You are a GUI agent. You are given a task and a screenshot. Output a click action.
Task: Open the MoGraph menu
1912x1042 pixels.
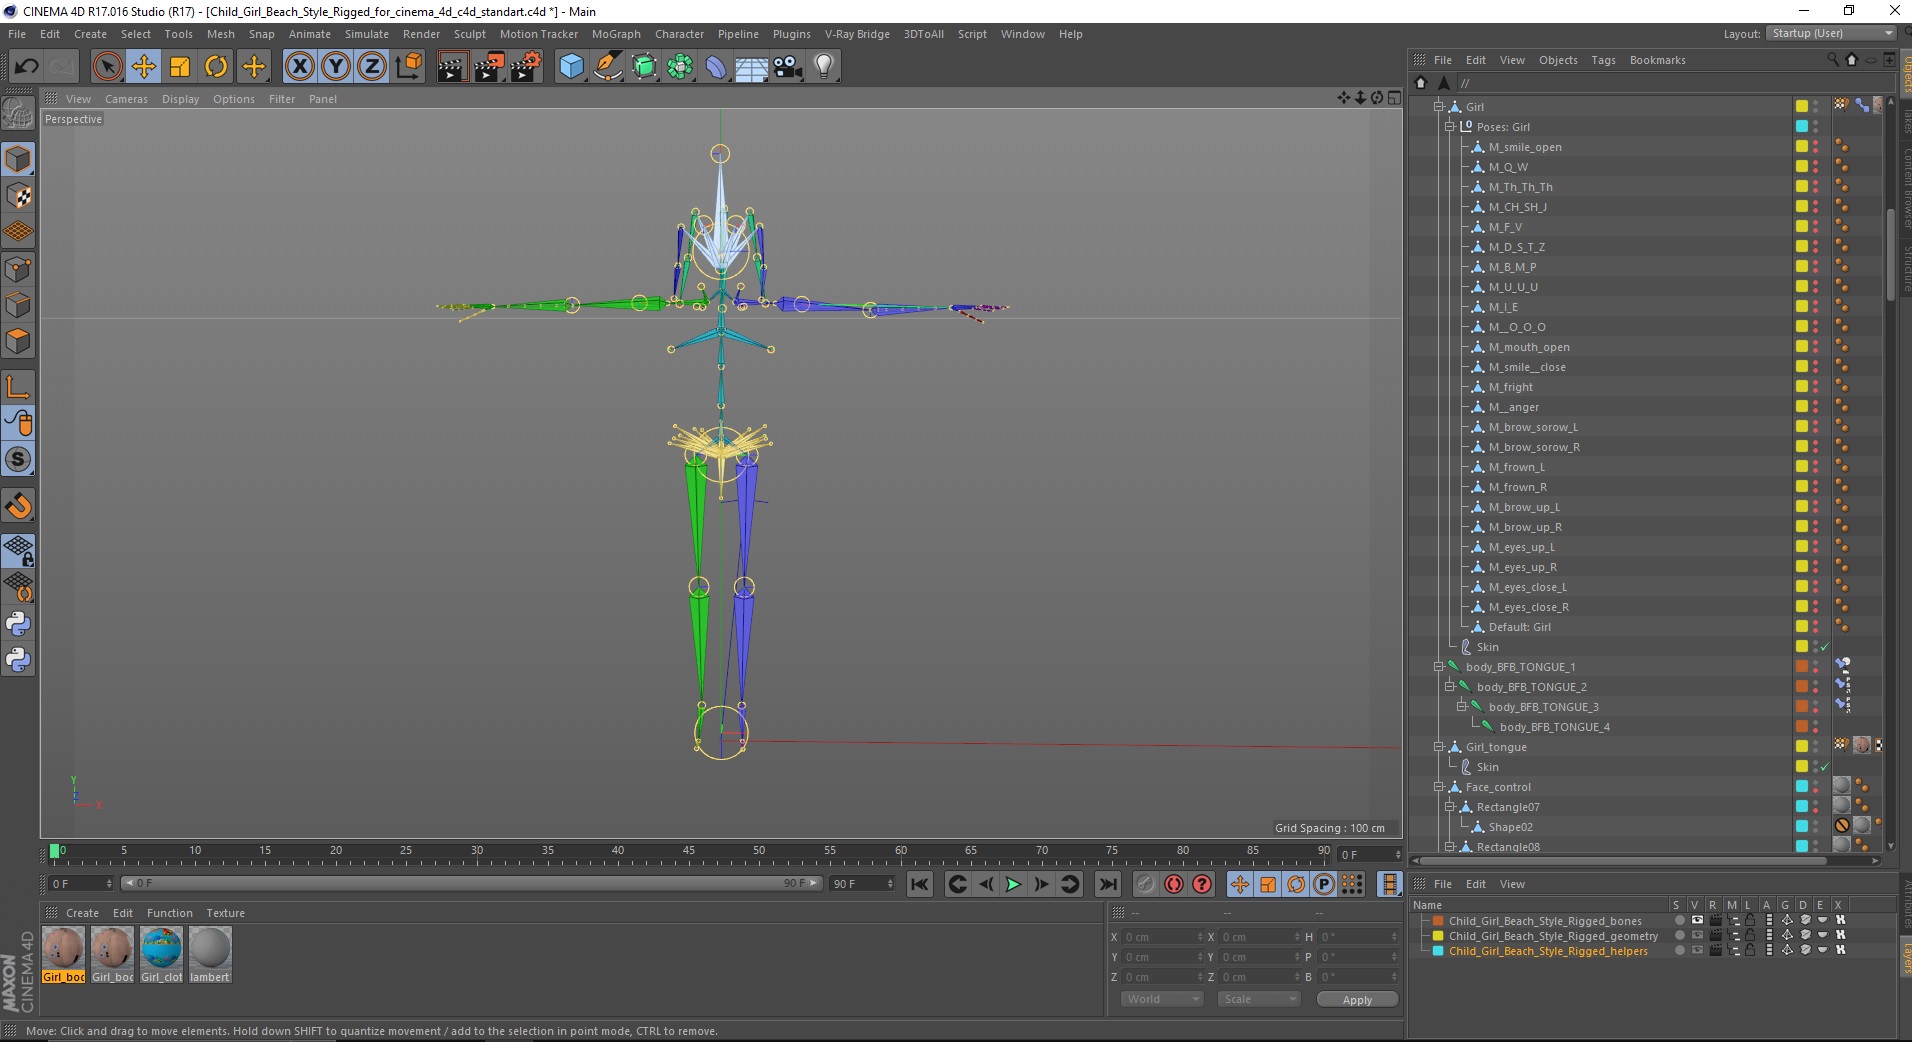click(616, 34)
